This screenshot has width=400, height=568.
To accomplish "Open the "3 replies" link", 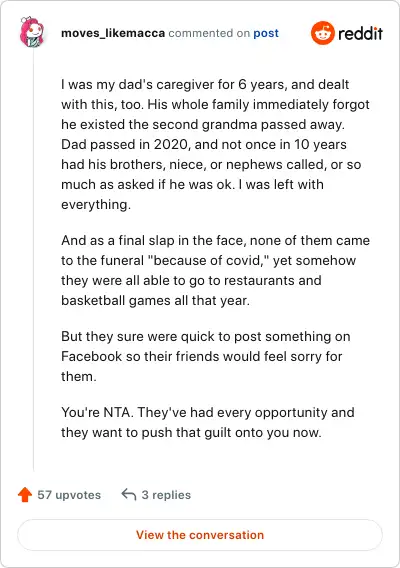I will [166, 495].
